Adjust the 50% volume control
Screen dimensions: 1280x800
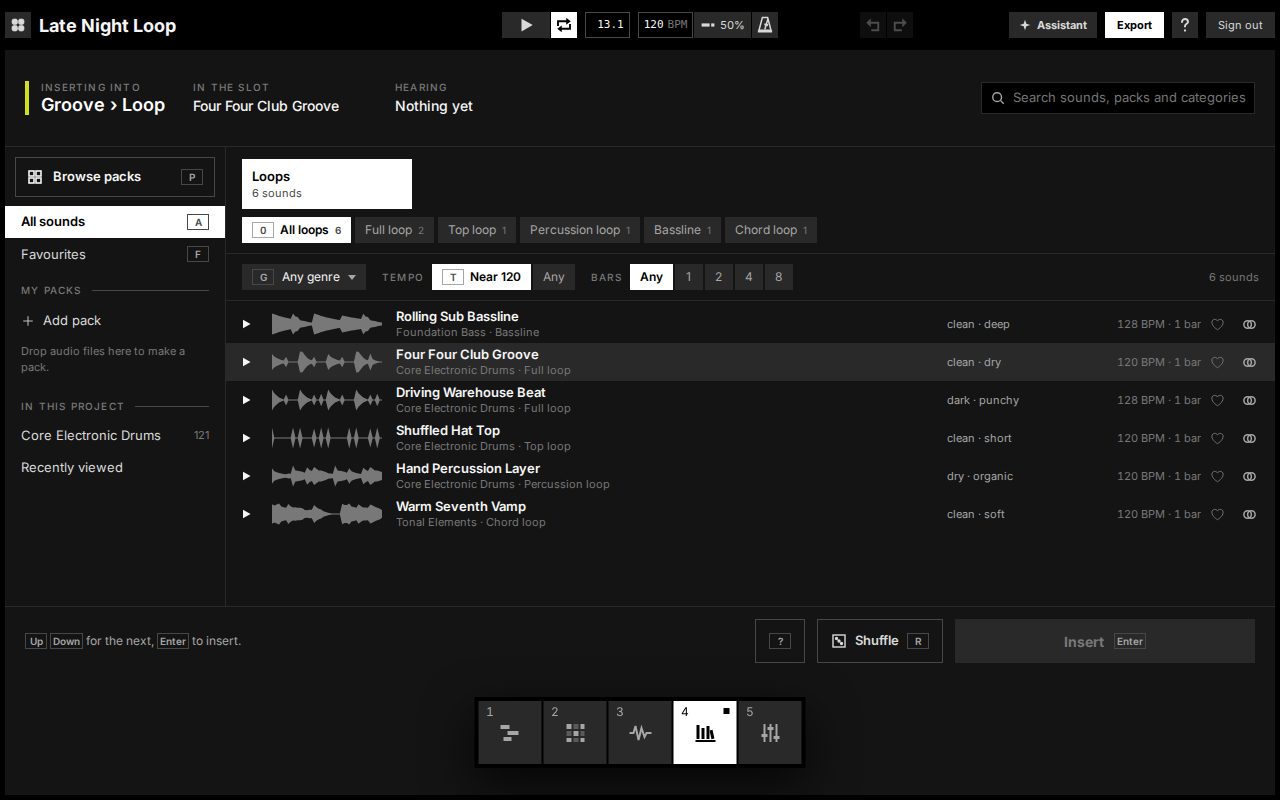pyautogui.click(x=722, y=25)
